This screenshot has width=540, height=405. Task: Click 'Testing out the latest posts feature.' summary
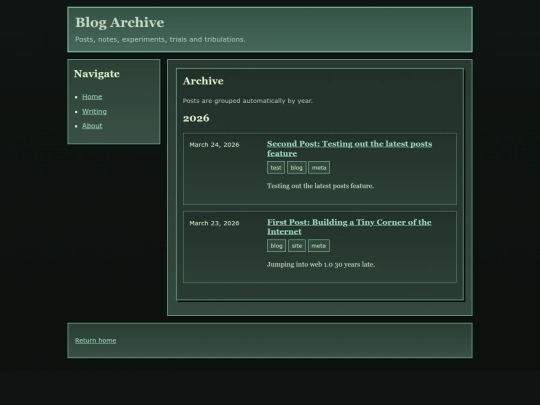(320, 186)
